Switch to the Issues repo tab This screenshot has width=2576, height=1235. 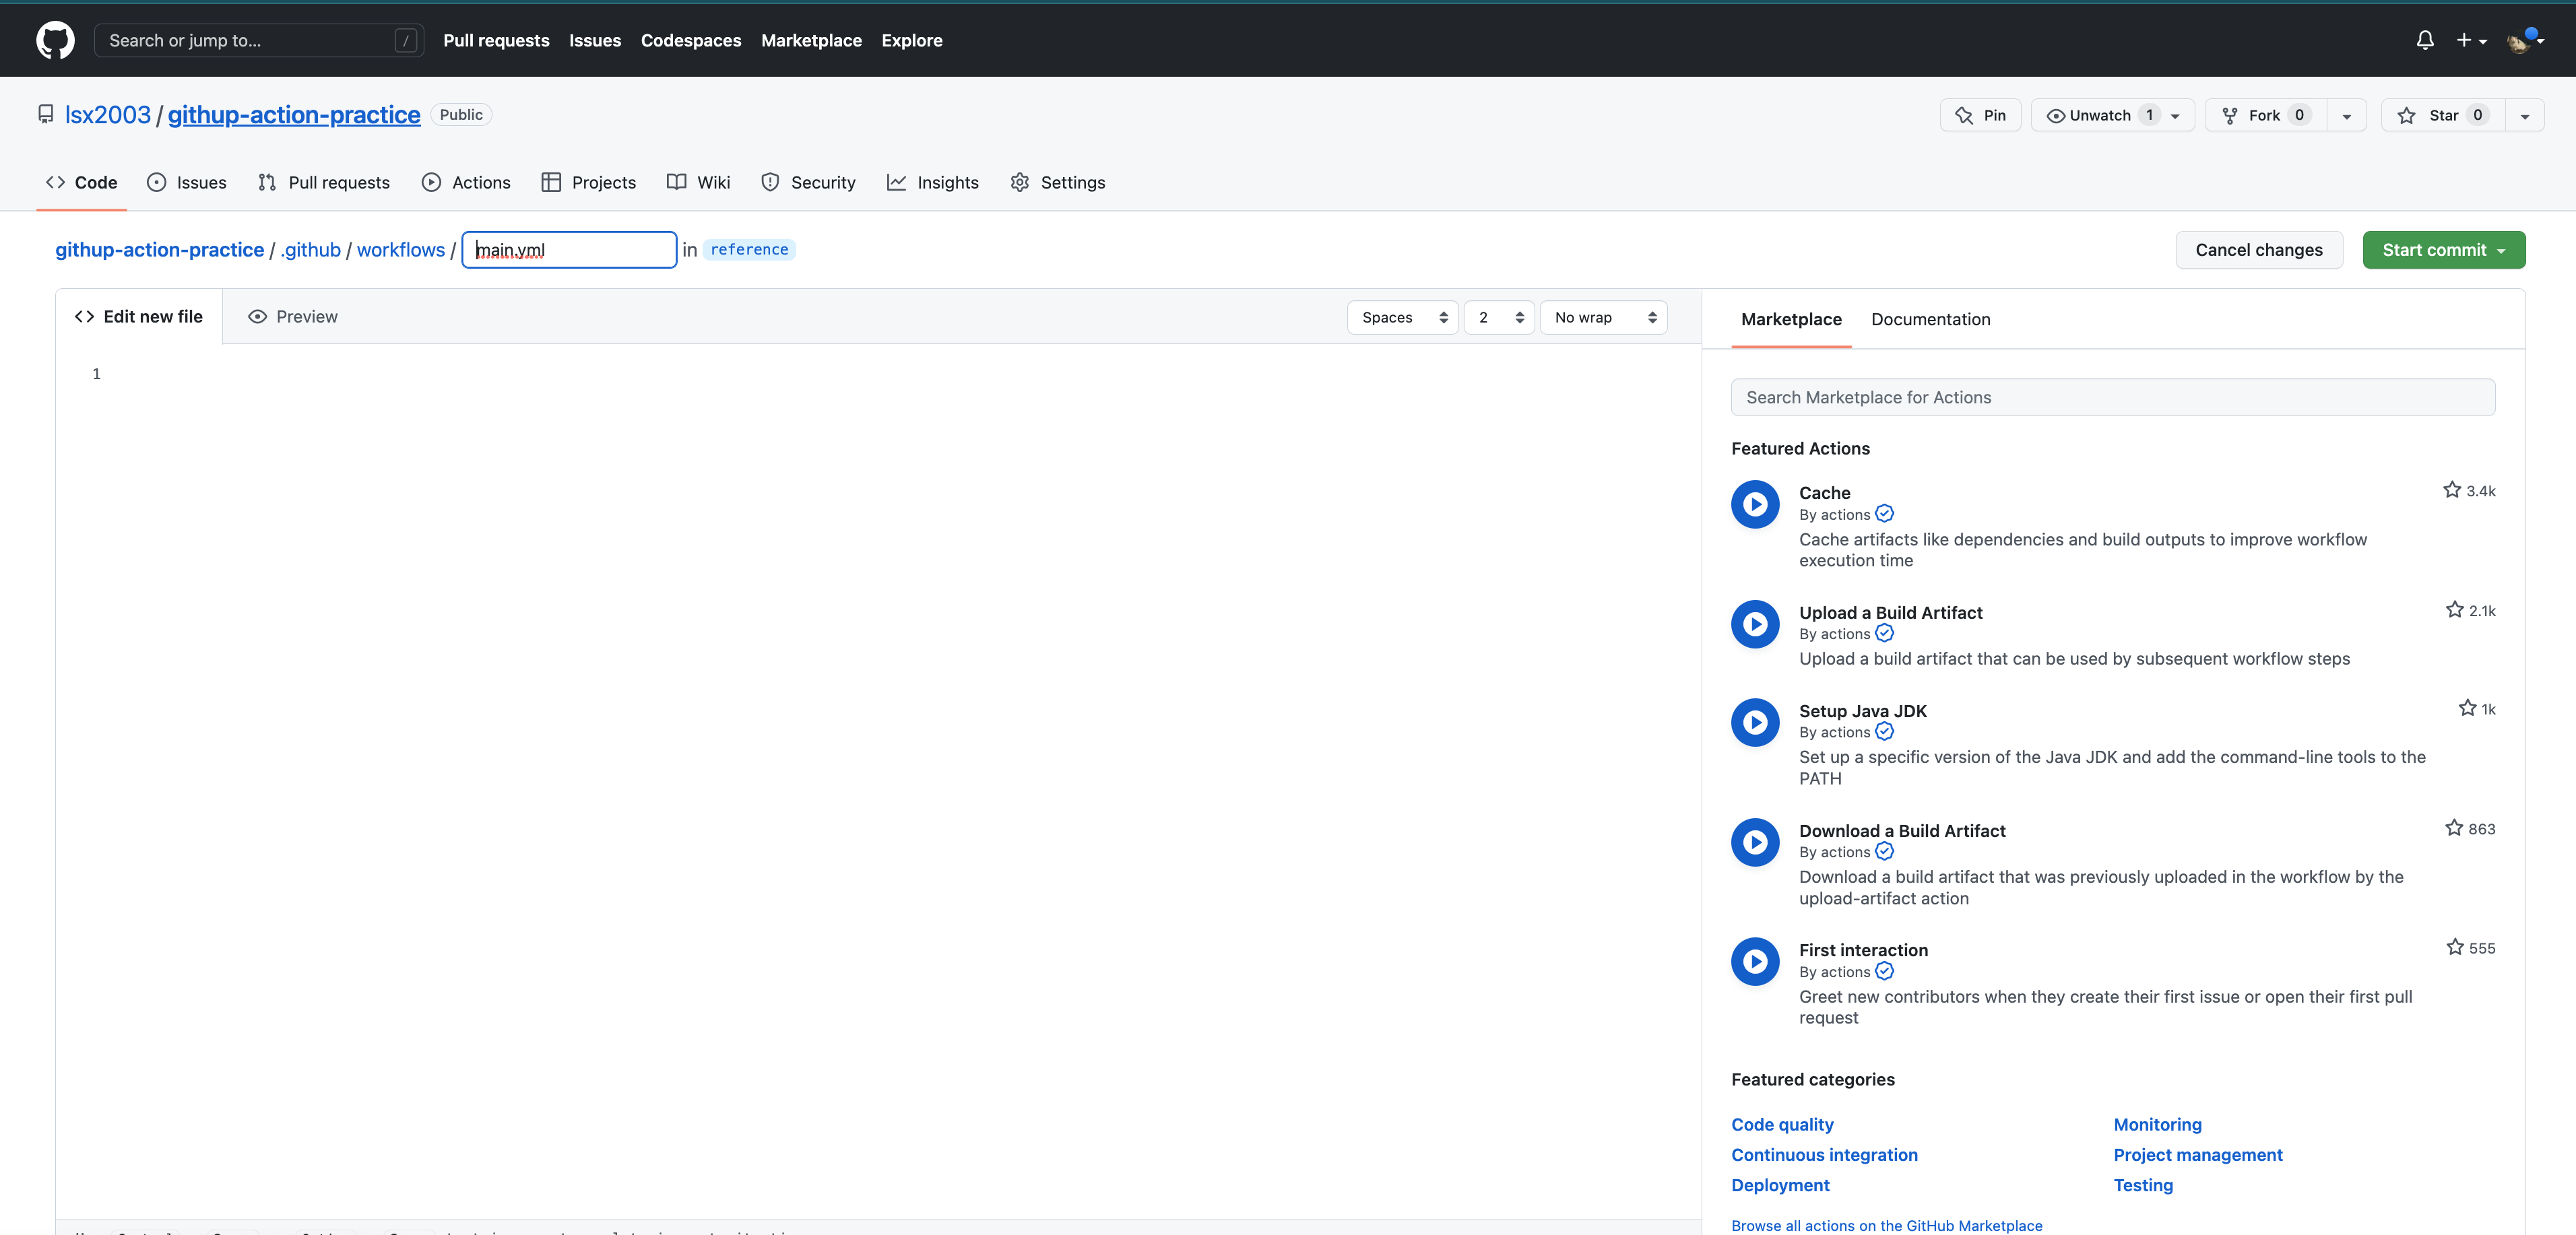click(x=186, y=182)
